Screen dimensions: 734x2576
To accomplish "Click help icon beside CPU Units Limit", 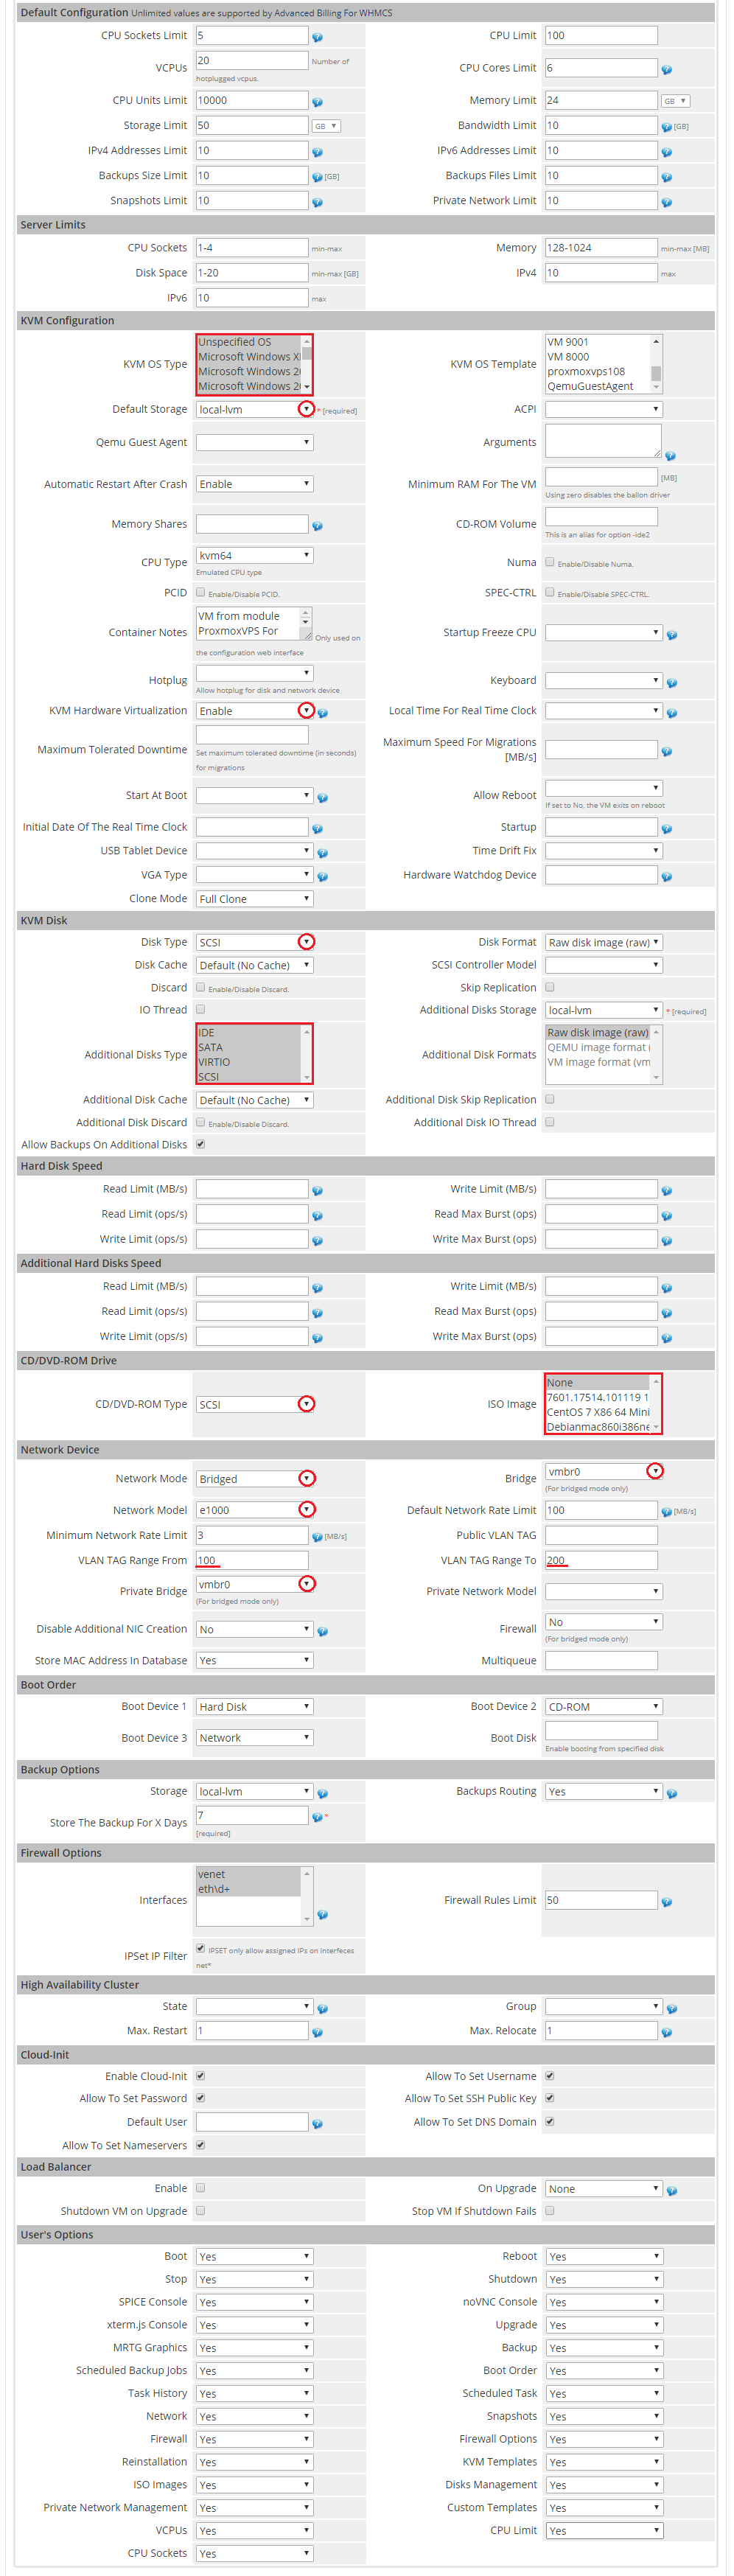I will pos(317,102).
